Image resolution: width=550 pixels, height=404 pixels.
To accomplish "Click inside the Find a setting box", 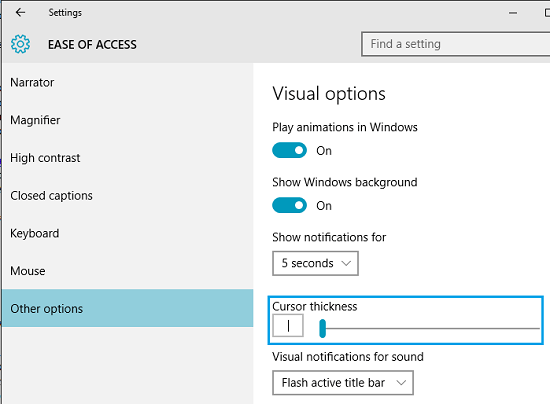I will (456, 44).
